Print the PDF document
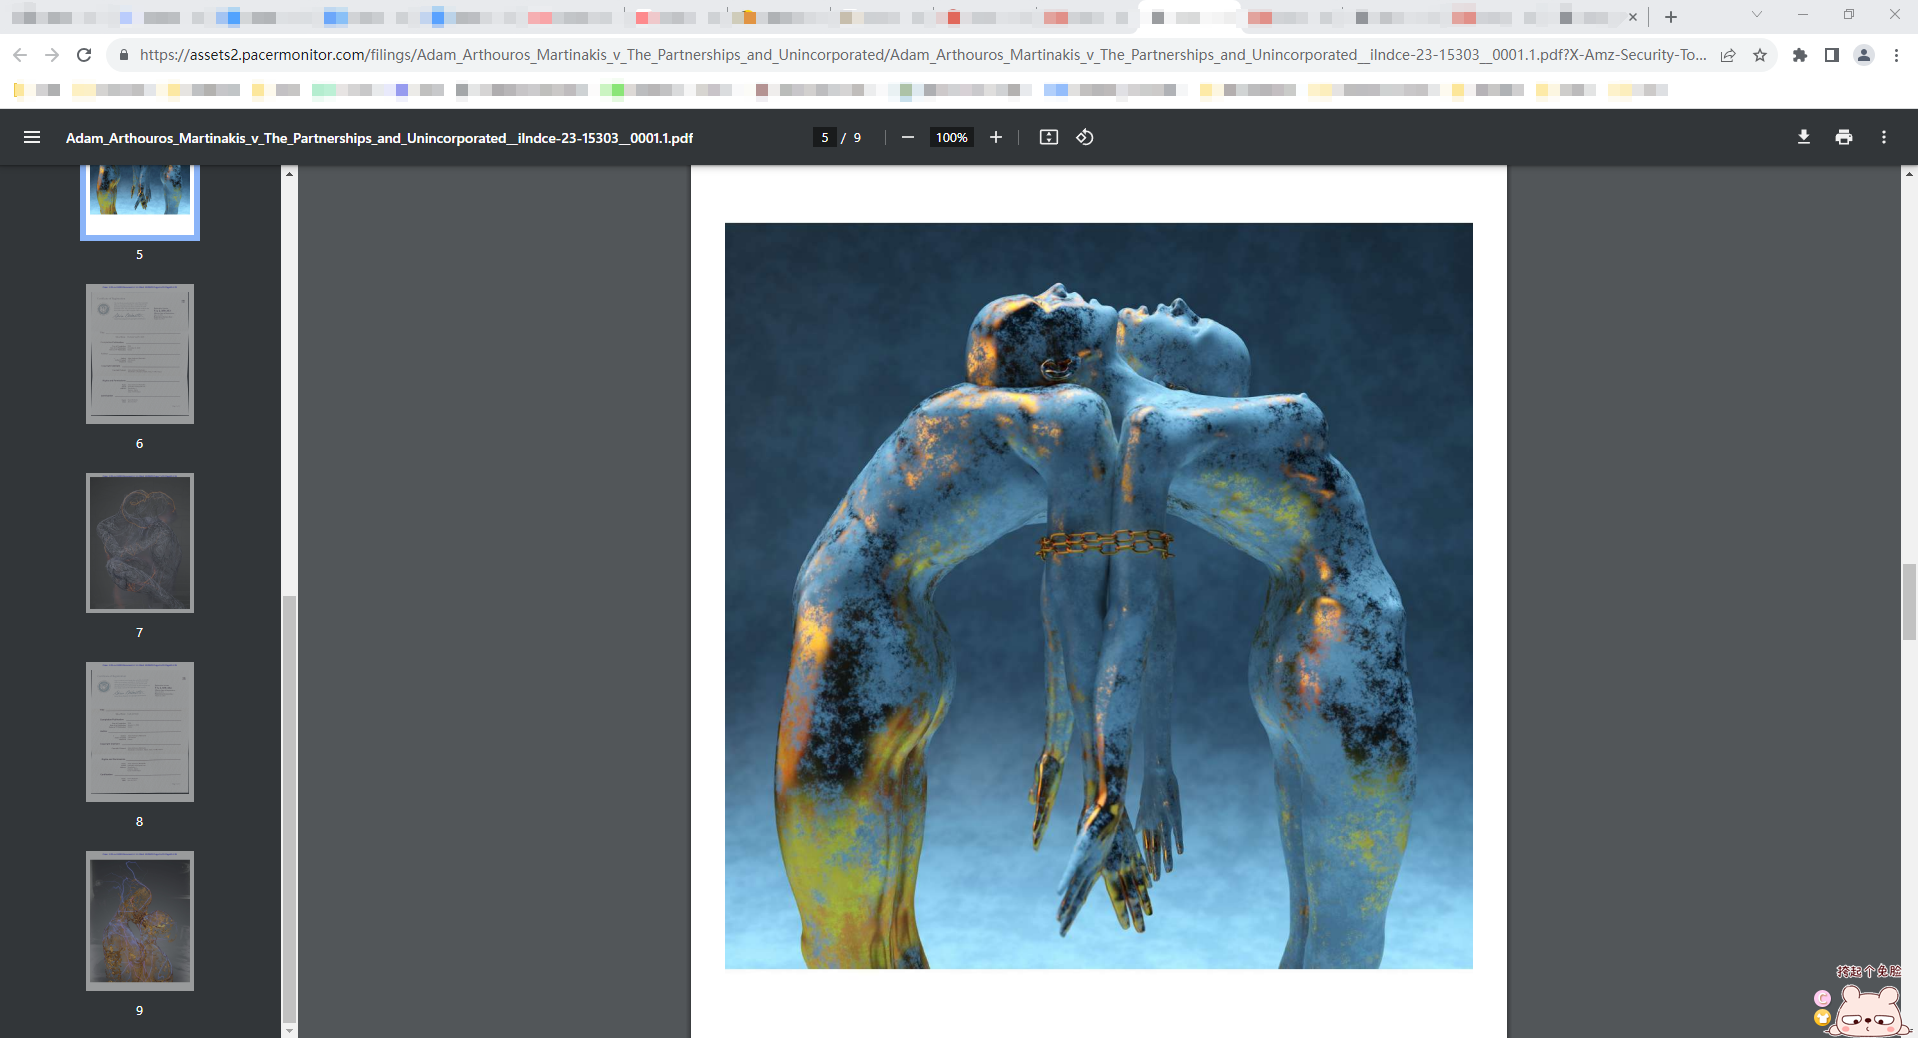Screen dimensions: 1918x1038 click(1843, 137)
